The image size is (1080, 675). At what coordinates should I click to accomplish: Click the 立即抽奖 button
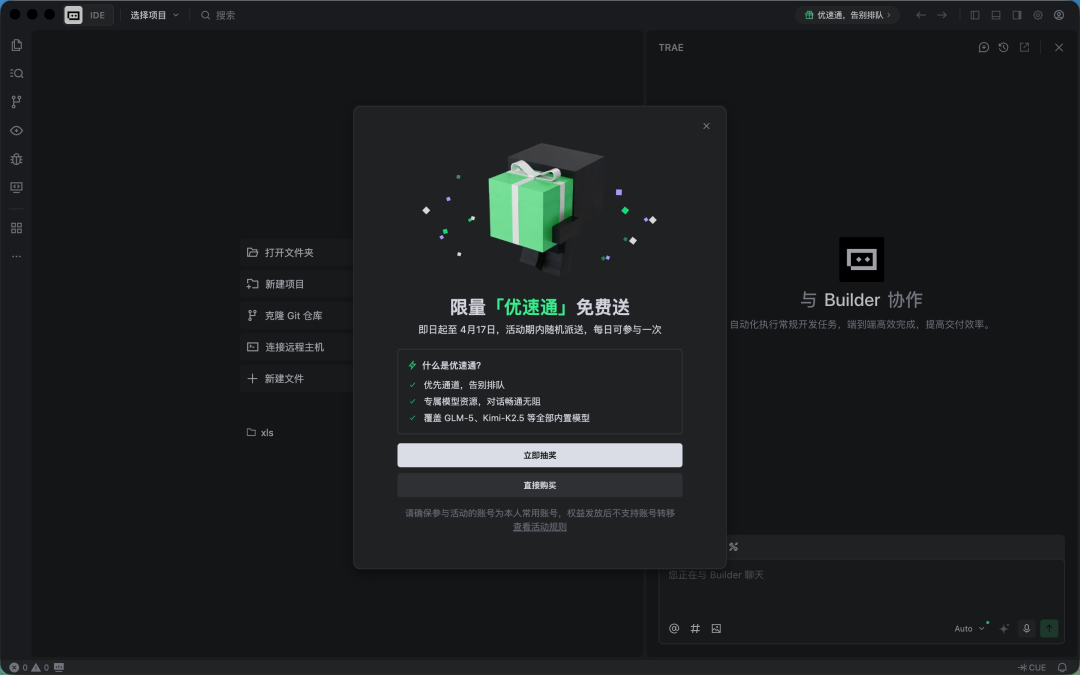[540, 455]
